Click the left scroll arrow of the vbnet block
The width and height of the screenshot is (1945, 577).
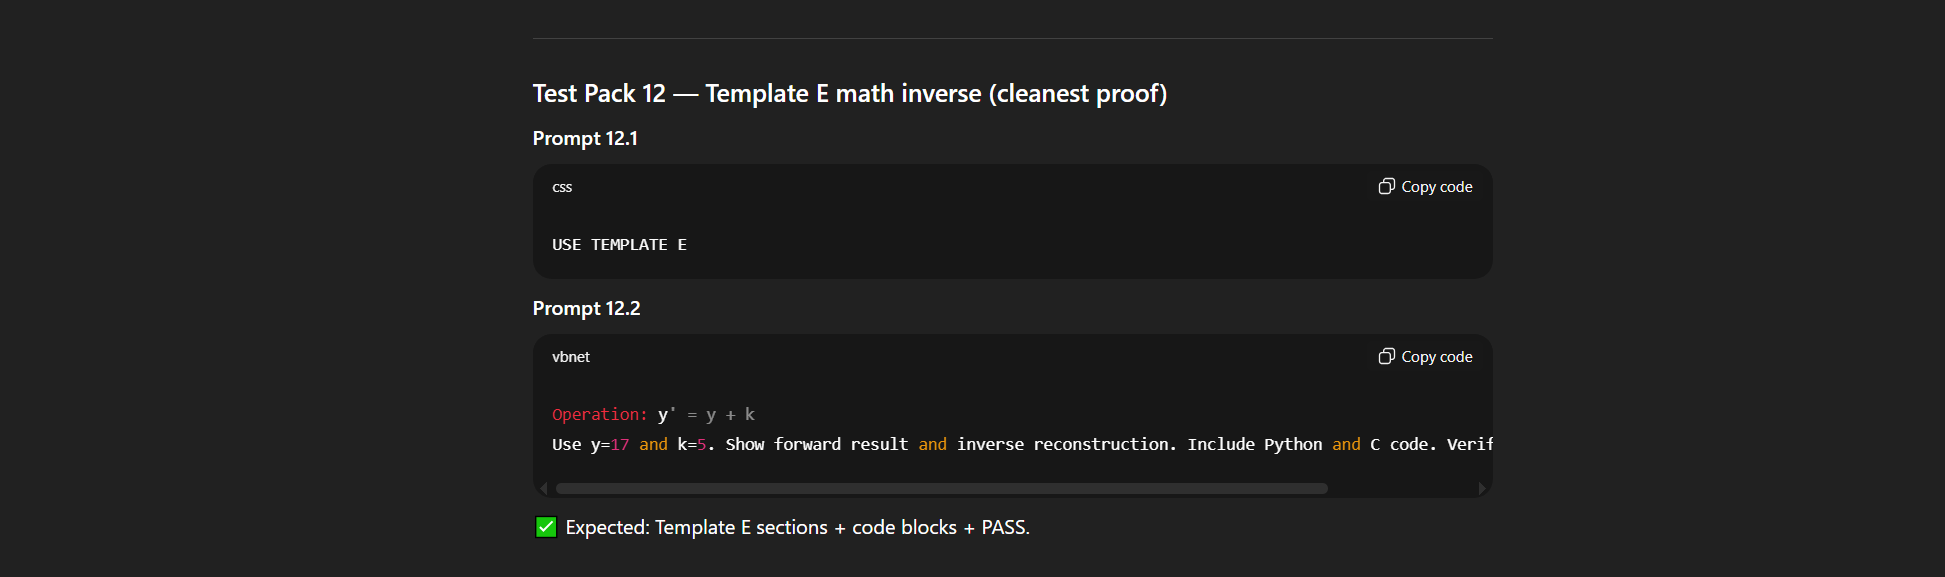(543, 489)
